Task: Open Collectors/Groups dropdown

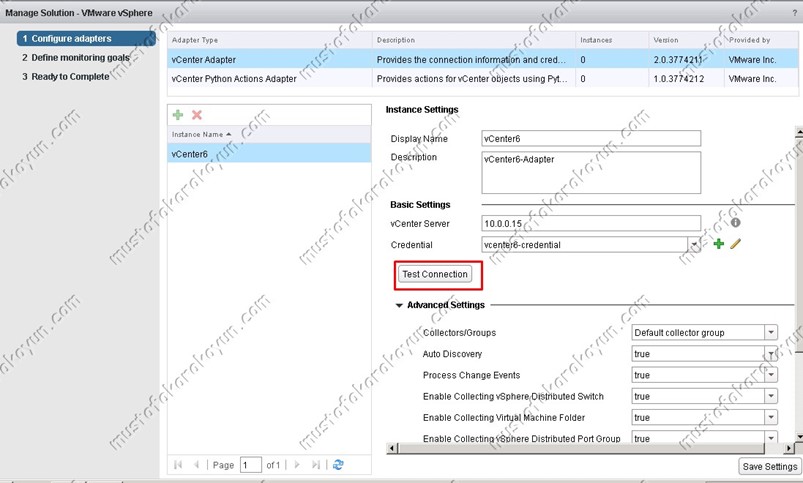Action: click(771, 332)
